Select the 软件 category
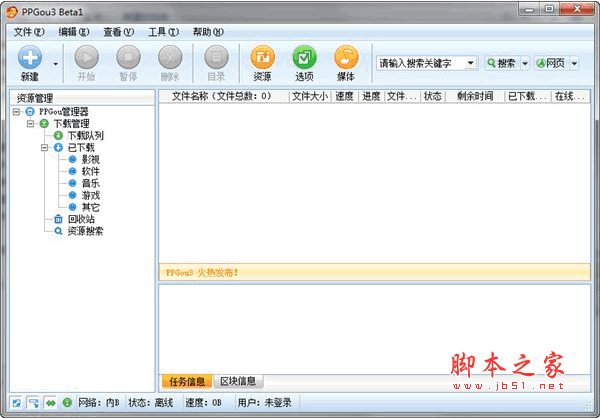Image resolution: width=600 pixels, height=419 pixels. point(91,171)
